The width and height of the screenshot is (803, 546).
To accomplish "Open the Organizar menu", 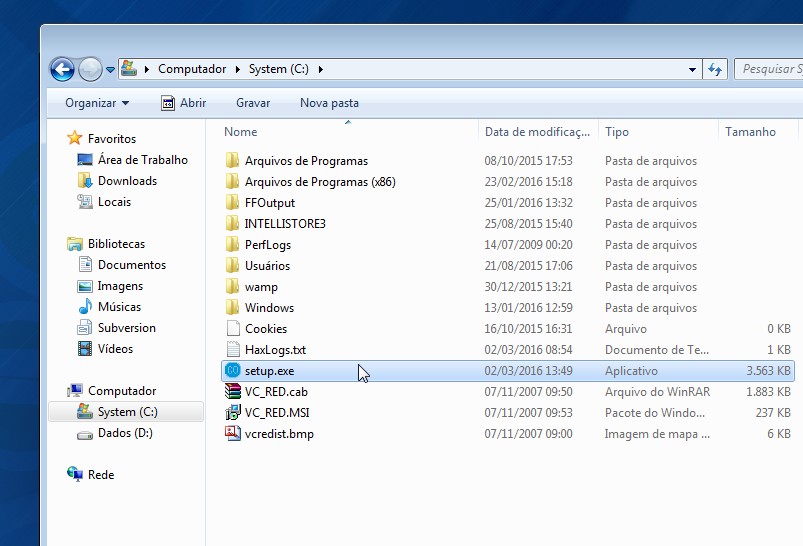I will coord(97,103).
